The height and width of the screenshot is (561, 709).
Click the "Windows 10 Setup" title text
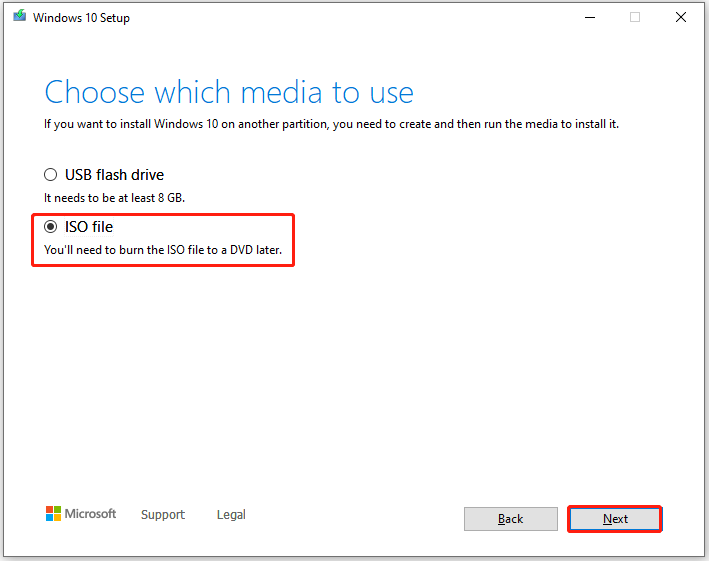point(81,17)
